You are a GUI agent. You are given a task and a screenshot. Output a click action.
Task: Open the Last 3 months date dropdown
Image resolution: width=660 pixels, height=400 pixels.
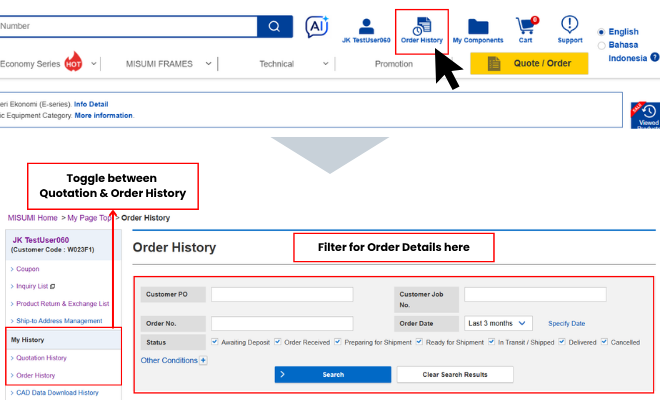pyautogui.click(x=498, y=323)
